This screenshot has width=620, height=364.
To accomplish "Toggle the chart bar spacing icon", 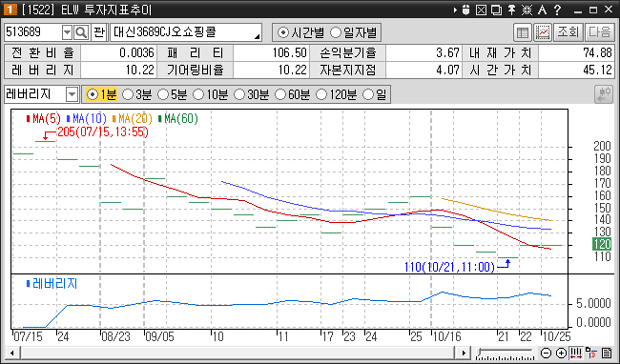I will (576, 353).
